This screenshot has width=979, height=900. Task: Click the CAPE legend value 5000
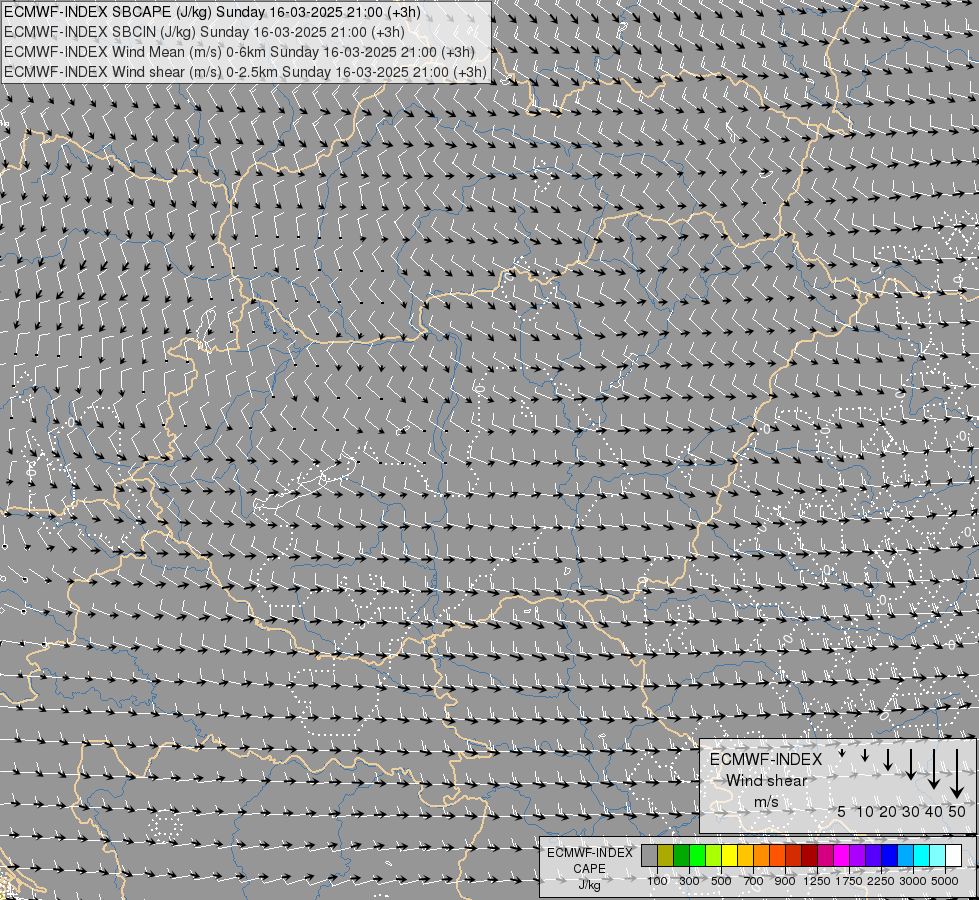click(945, 881)
